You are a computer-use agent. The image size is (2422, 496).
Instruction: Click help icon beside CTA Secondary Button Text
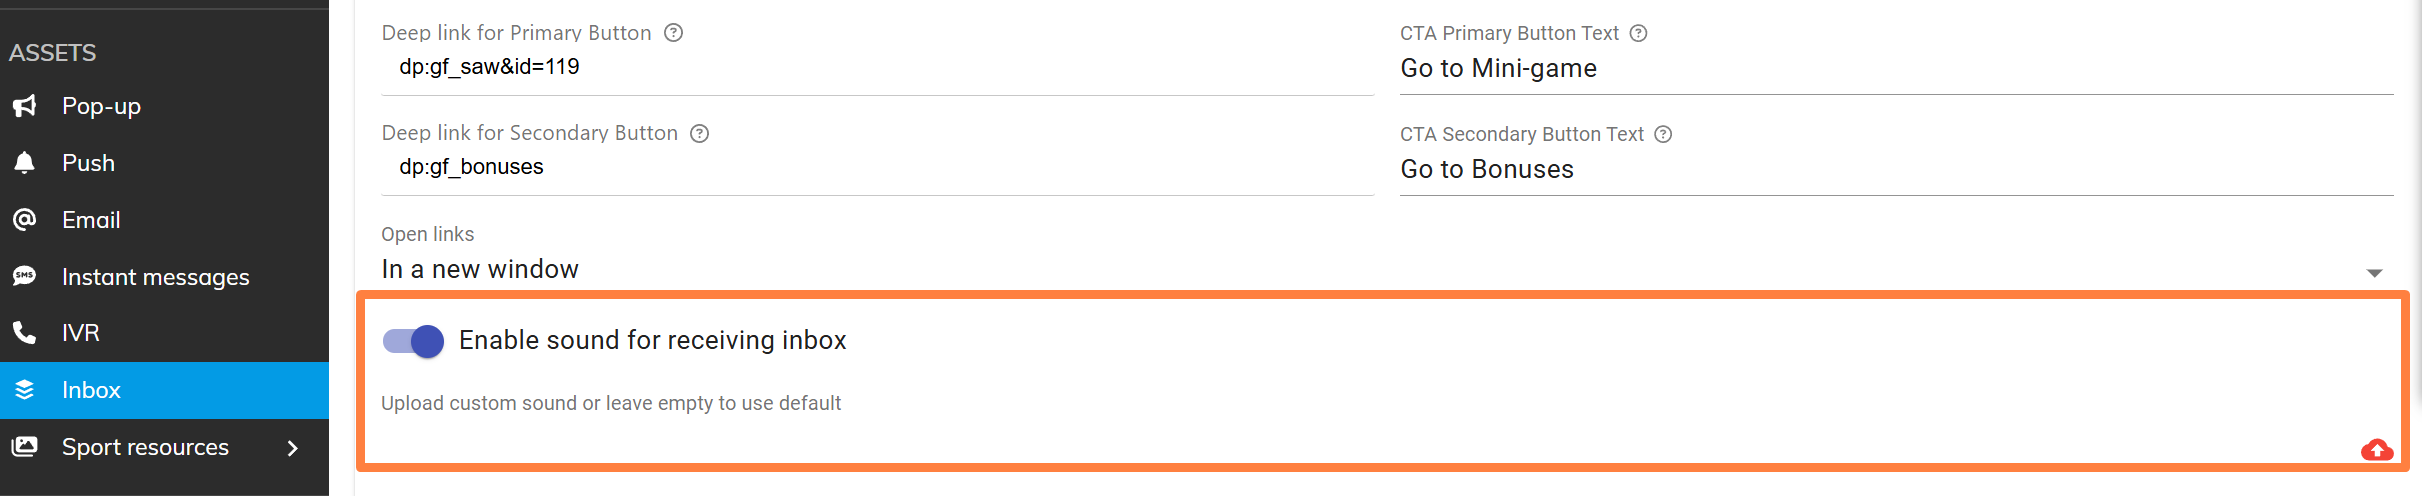tap(1663, 134)
